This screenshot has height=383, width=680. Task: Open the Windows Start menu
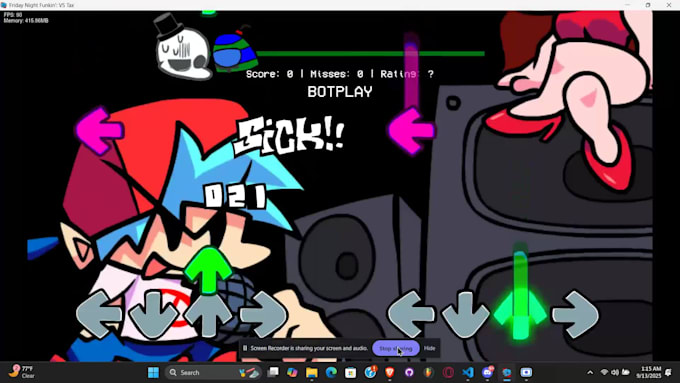153,373
